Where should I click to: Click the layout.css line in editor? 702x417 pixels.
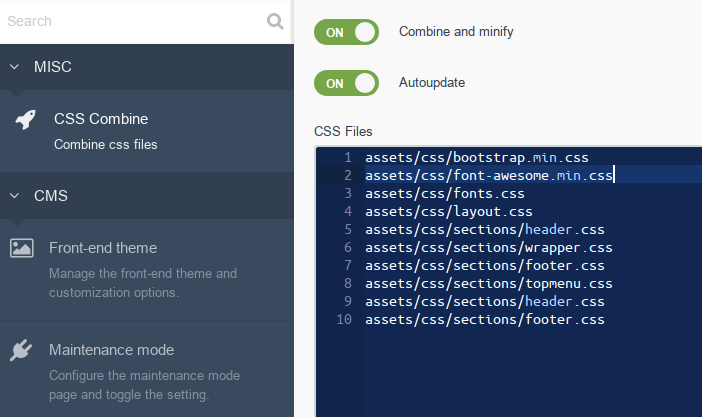pyautogui.click(x=448, y=211)
